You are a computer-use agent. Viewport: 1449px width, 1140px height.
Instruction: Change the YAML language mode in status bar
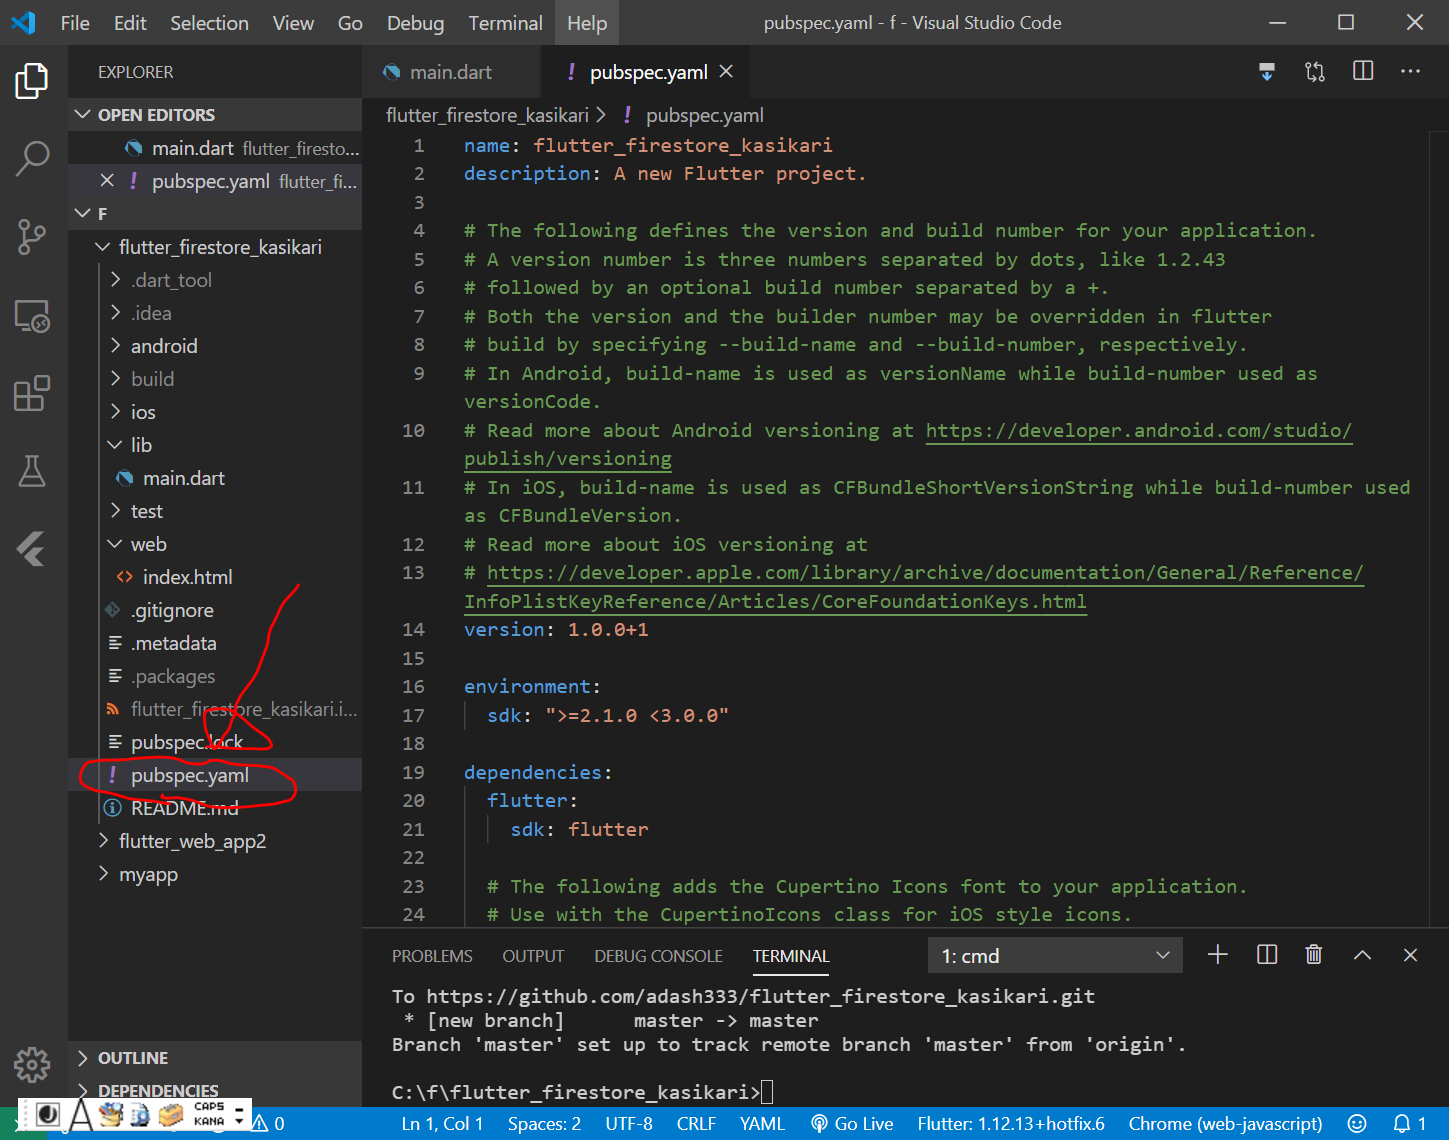point(762,1124)
